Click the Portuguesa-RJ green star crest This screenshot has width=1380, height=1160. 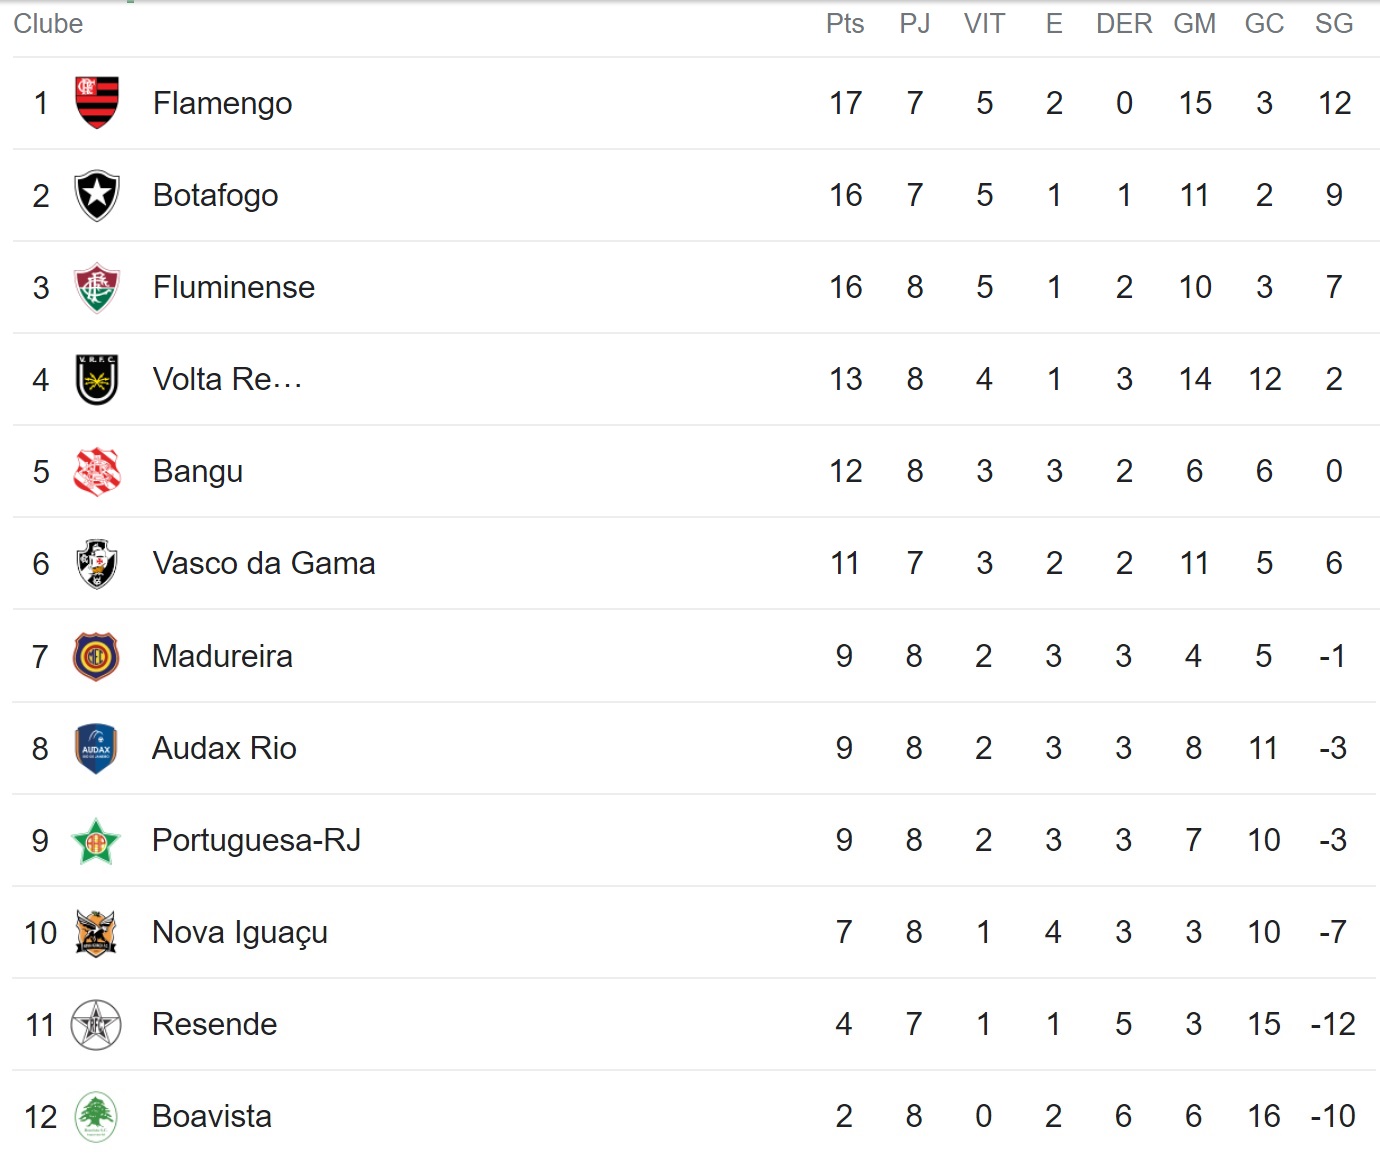coord(96,840)
